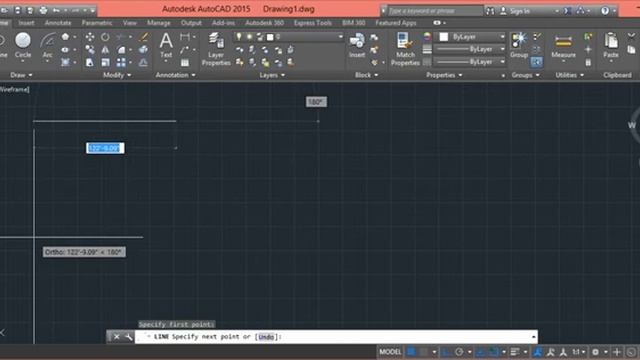The image size is (640, 360).
Task: Choose the Mirror tool in Modify
Action: 105,50
